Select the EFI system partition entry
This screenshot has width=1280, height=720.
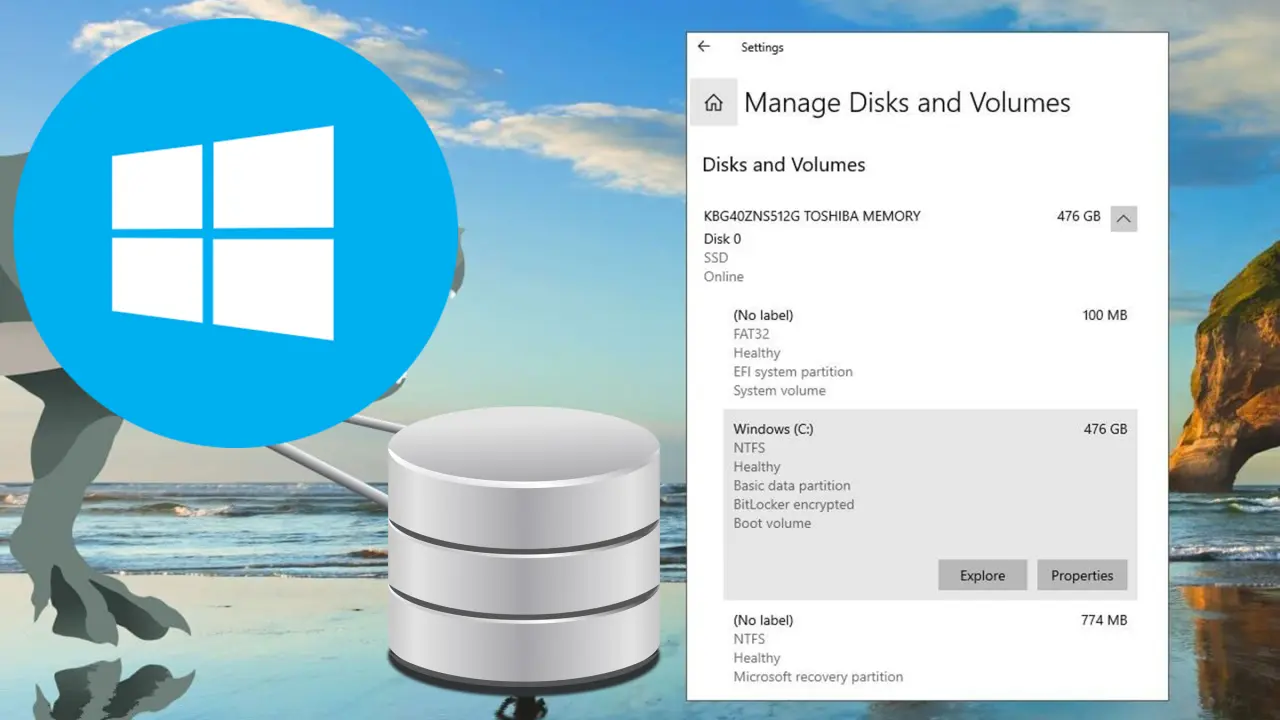tap(793, 372)
